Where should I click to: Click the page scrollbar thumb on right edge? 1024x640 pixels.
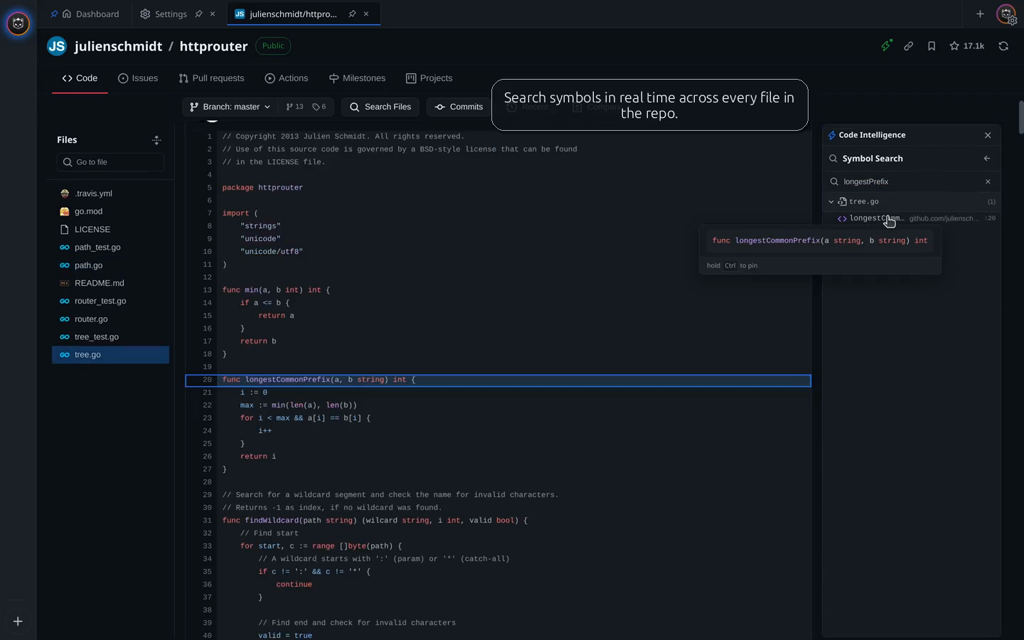1021,117
